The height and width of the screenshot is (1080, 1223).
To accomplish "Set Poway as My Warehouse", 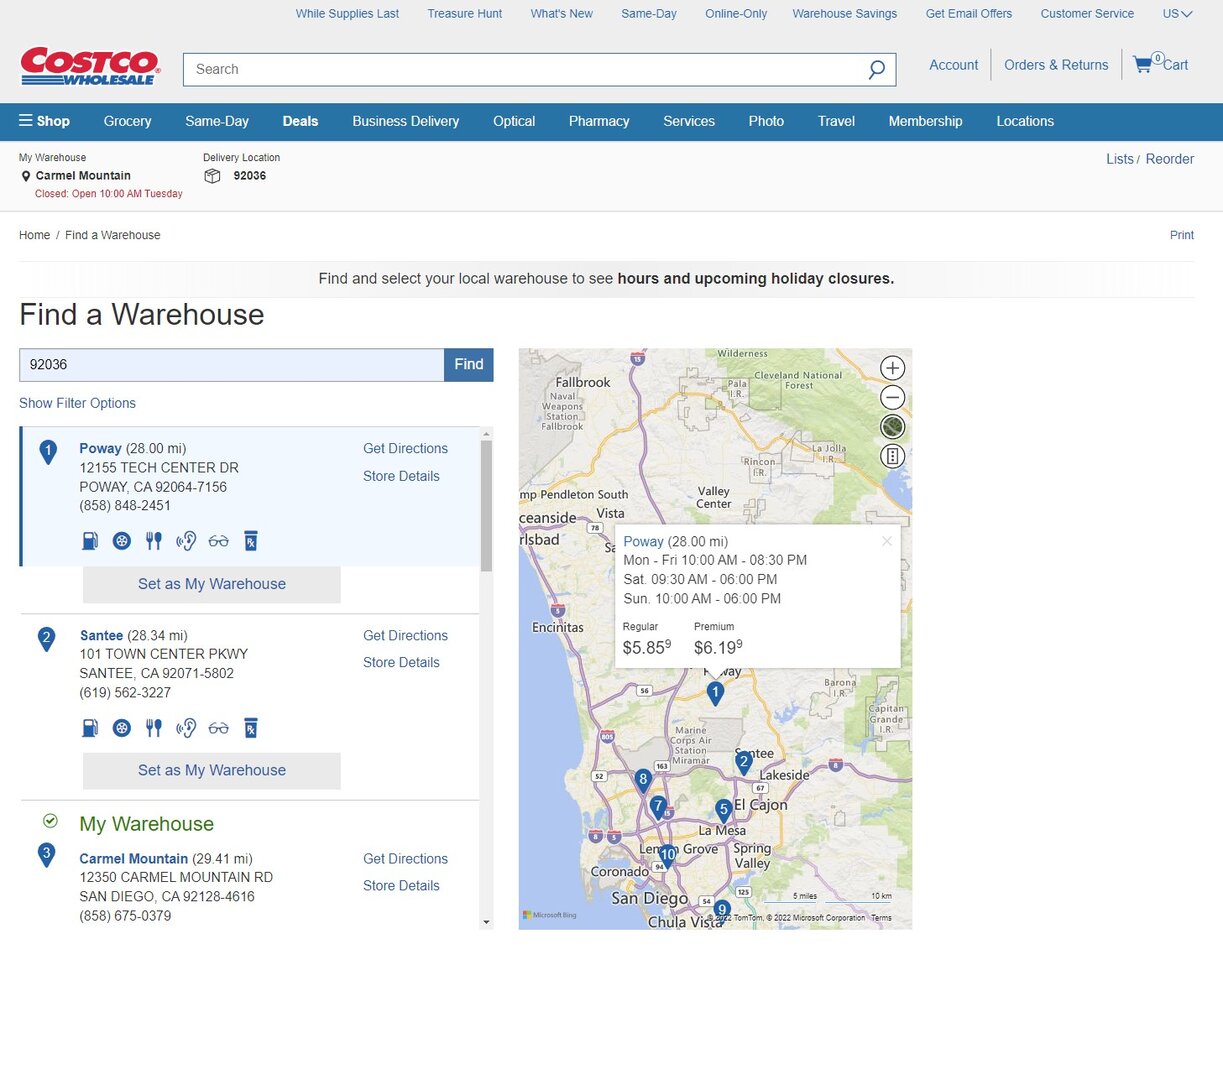I will 212,584.
